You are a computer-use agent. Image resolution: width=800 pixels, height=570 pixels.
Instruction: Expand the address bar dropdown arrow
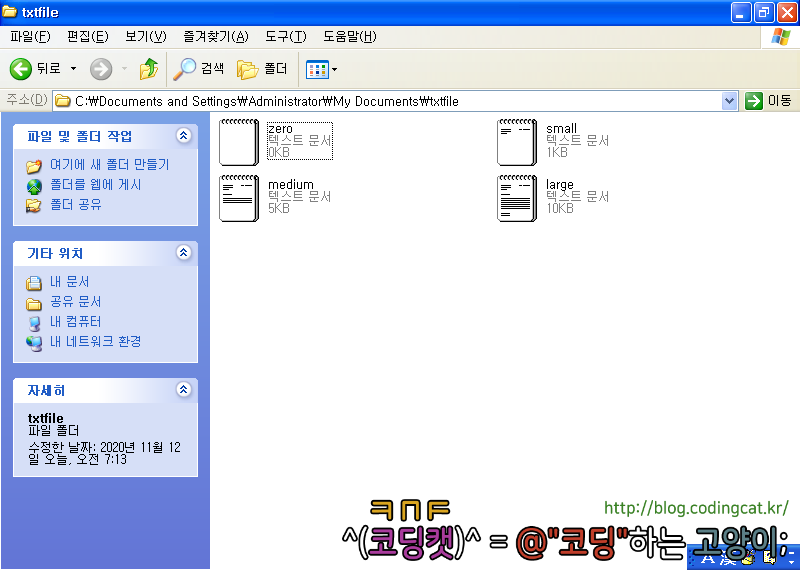click(730, 101)
